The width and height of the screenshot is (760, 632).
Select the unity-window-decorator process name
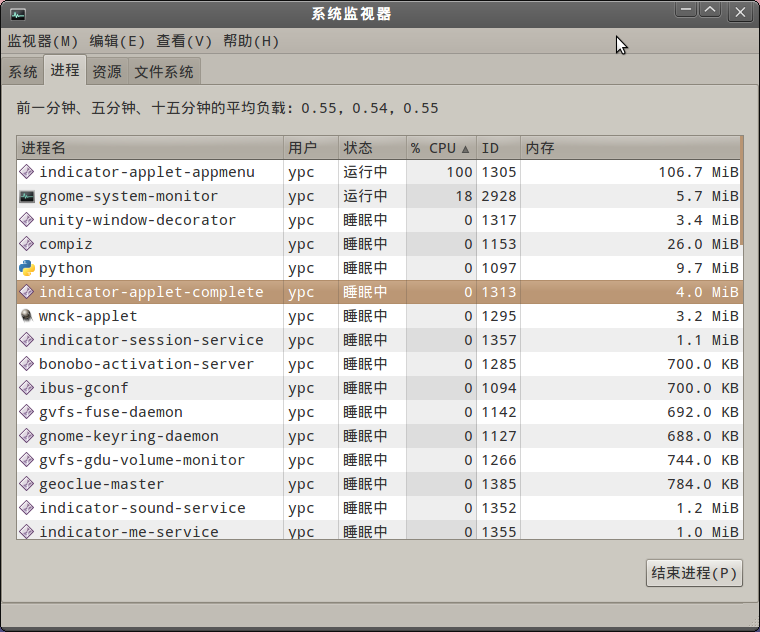click(138, 220)
